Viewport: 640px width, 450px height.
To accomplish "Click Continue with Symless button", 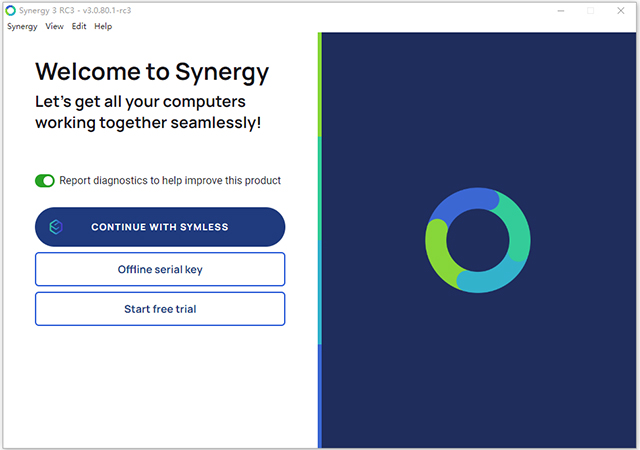I will [x=160, y=227].
